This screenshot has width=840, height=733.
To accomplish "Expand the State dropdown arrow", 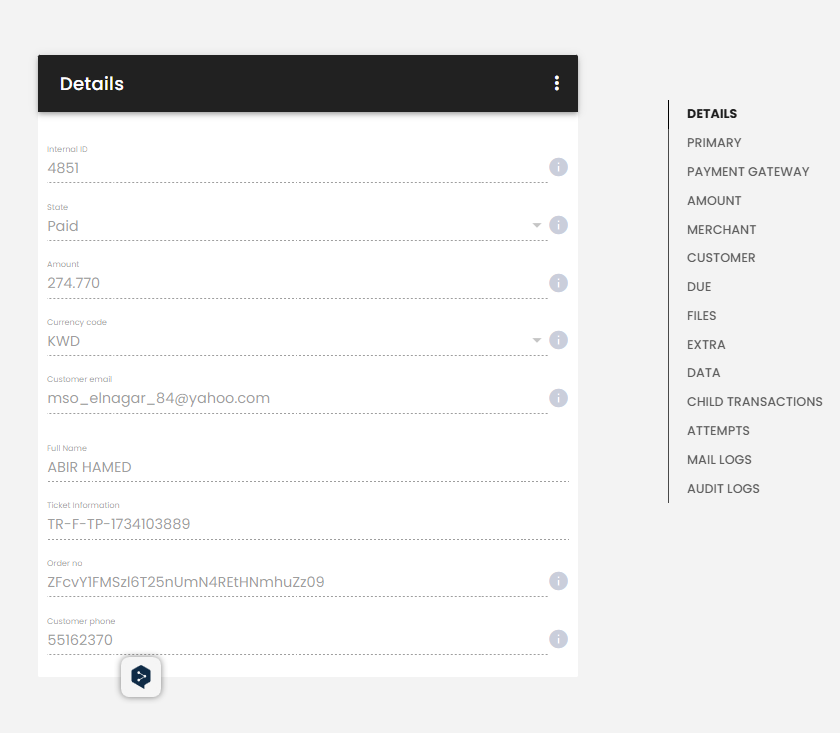I will point(536,226).
